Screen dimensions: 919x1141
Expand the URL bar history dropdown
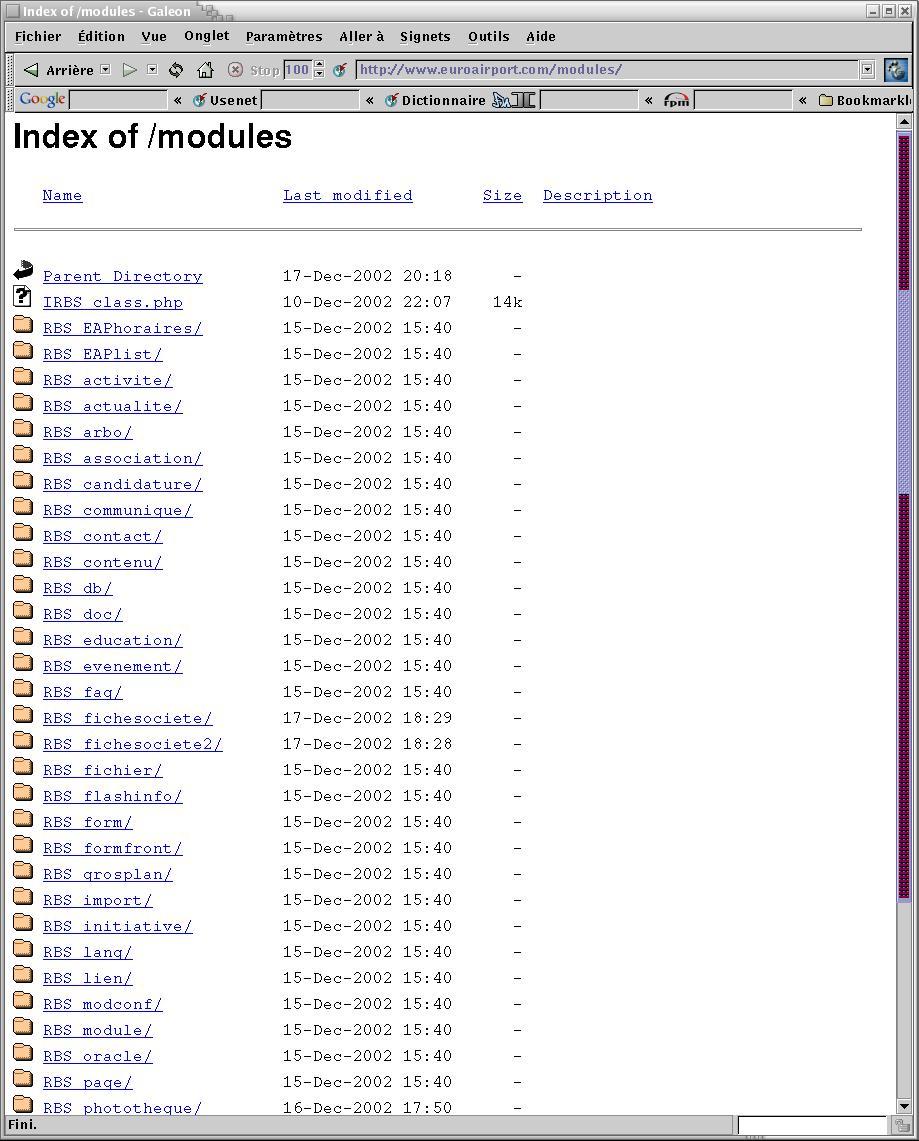tap(867, 70)
